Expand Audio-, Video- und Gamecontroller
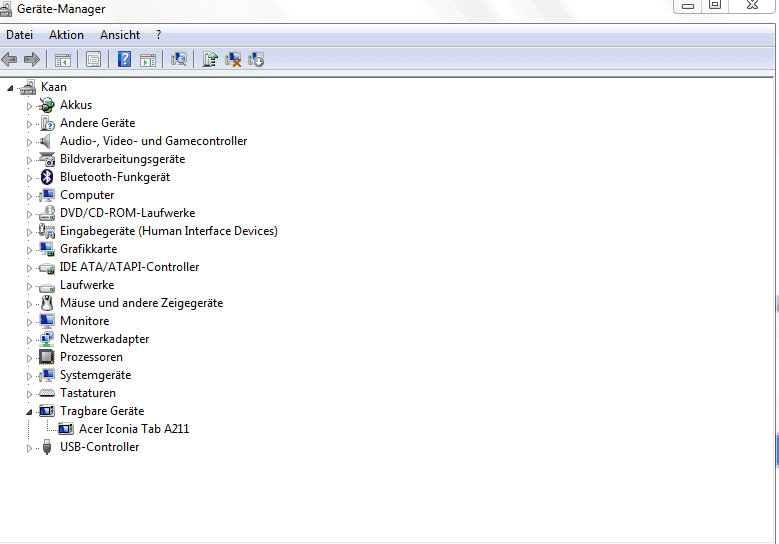Viewport: 779px width, 544px height. [x=29, y=142]
